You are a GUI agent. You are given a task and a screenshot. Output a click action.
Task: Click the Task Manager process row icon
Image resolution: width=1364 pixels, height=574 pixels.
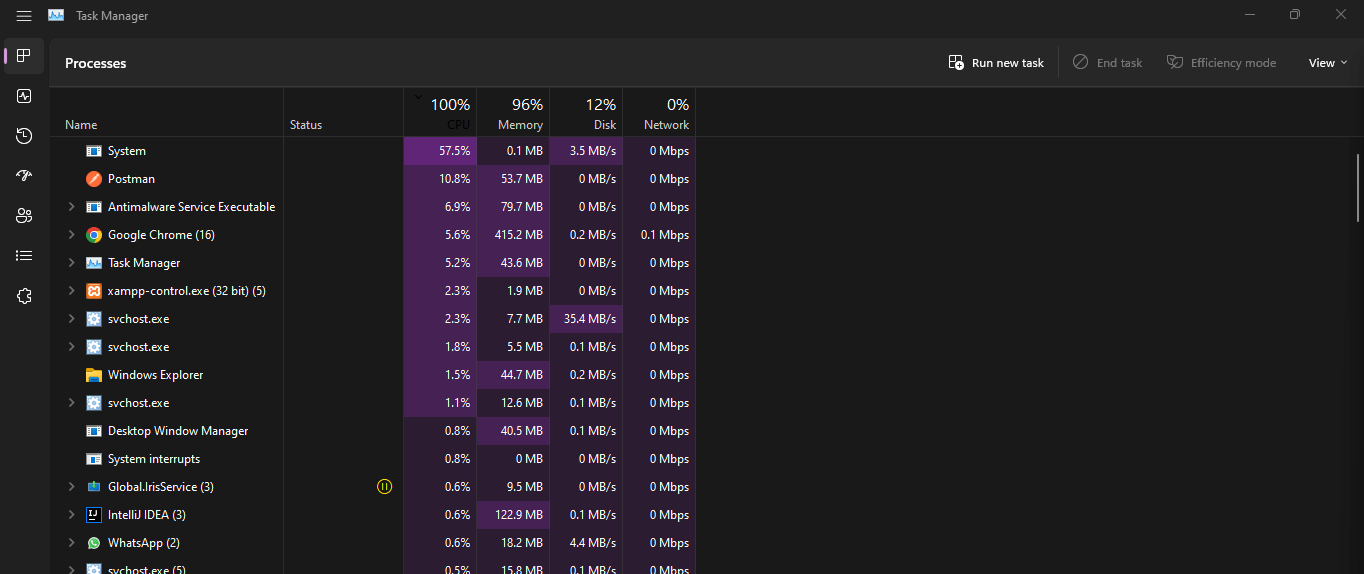[94, 263]
